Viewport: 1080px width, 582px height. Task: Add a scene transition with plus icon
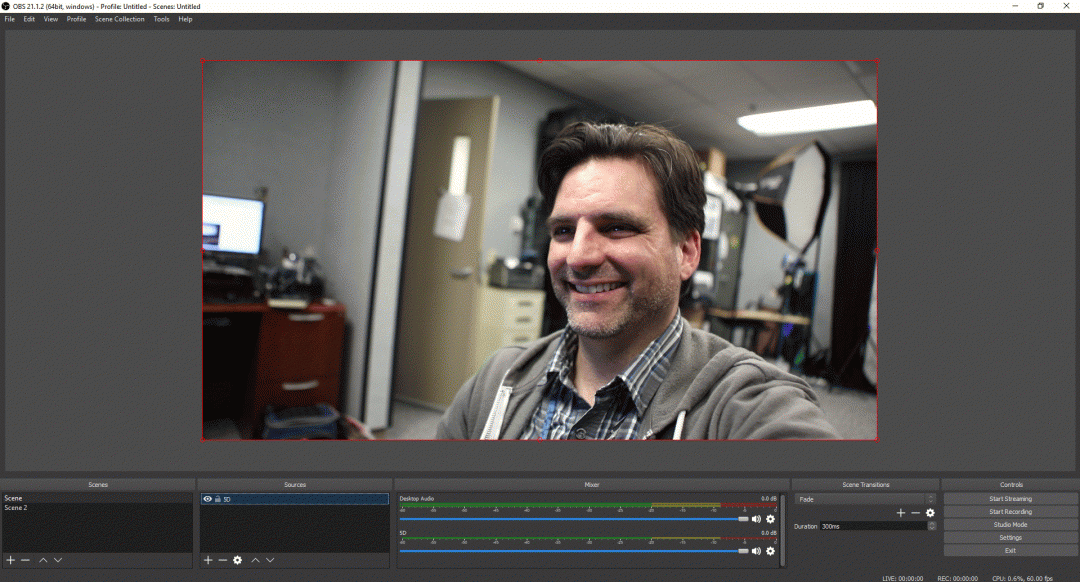point(900,512)
